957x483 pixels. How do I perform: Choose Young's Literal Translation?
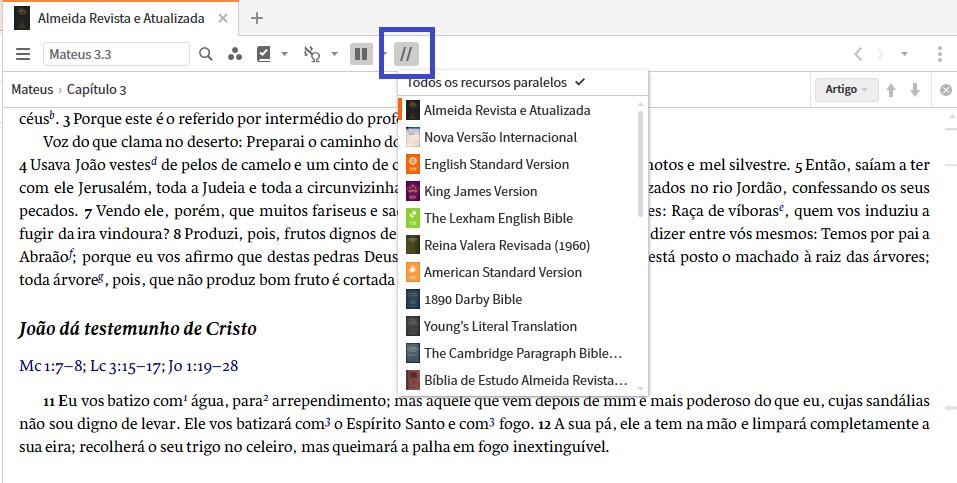(518, 326)
